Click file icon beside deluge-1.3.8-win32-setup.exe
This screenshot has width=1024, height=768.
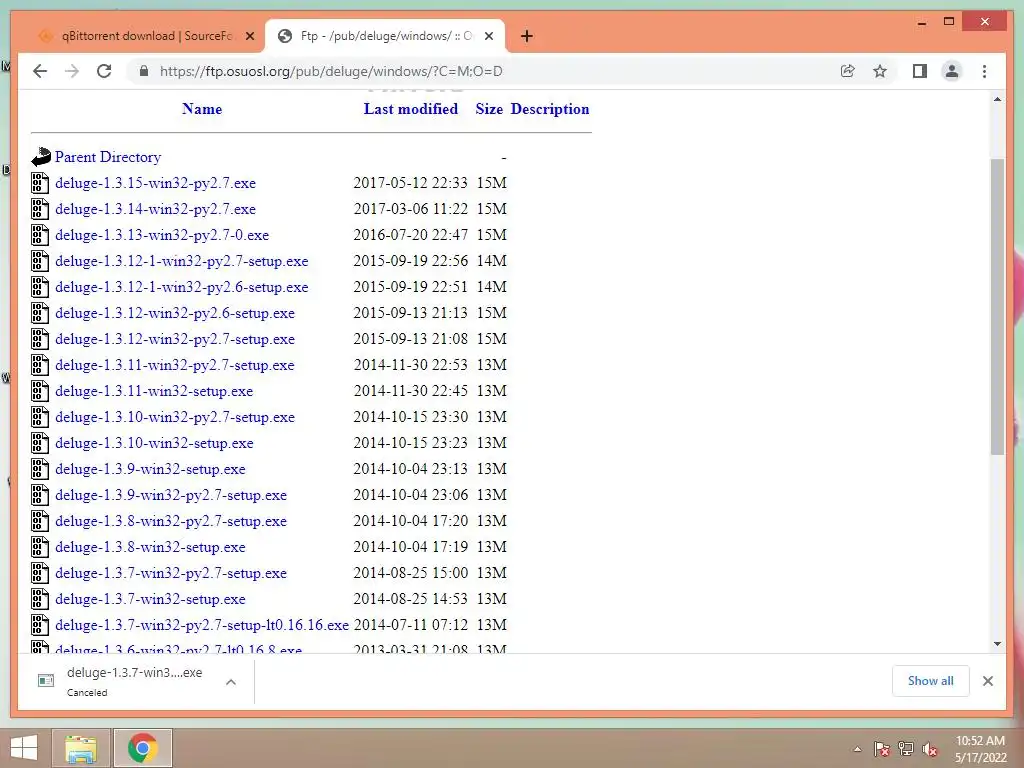pyautogui.click(x=40, y=547)
